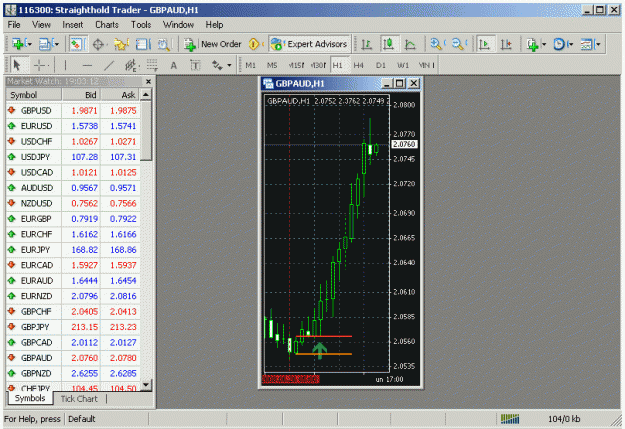
Task: Open the File menu
Action: [14, 25]
